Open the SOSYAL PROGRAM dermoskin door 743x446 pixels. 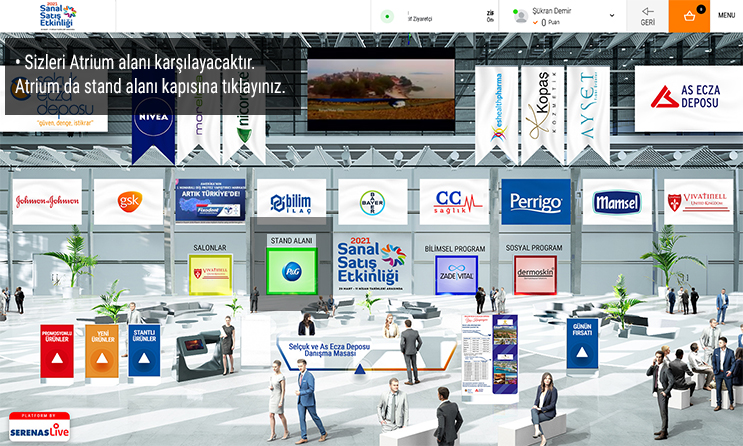[x=535, y=274]
